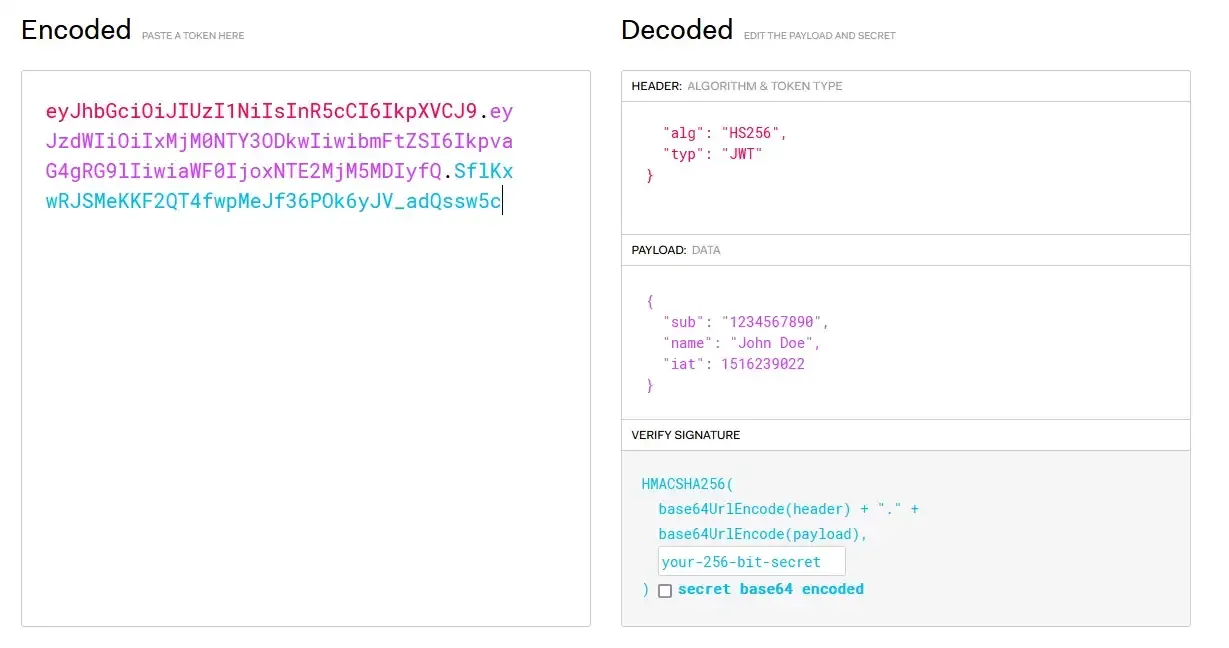Click the HEADER: ALGORITHM & TOKEN TYPE label
This screenshot has width=1229, height=648.
pos(737,86)
